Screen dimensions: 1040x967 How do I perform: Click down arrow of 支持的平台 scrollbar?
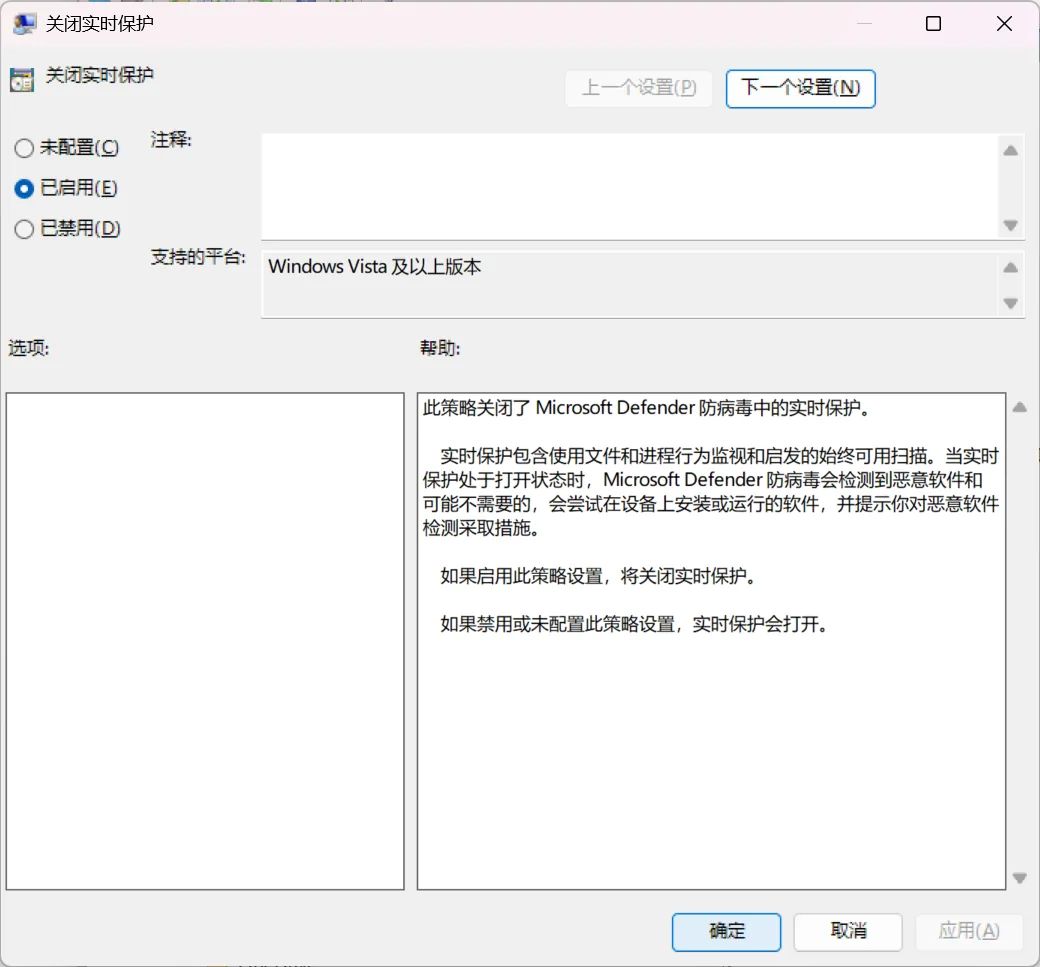coord(1011,304)
